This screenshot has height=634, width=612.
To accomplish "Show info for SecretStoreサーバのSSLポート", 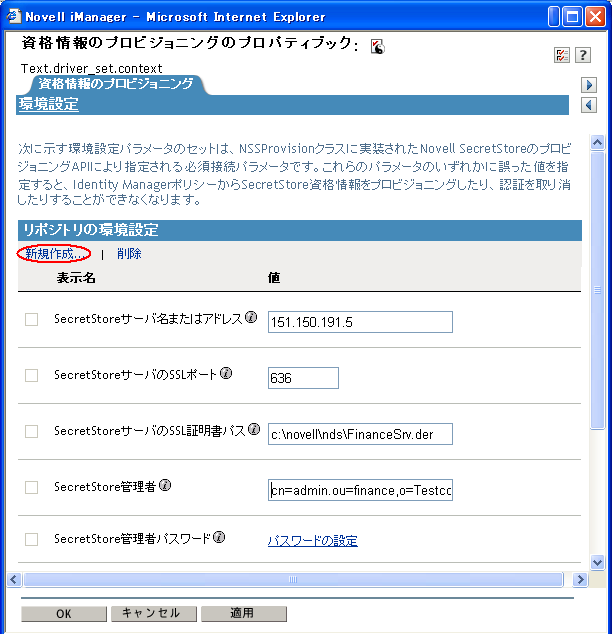I will [x=226, y=373].
